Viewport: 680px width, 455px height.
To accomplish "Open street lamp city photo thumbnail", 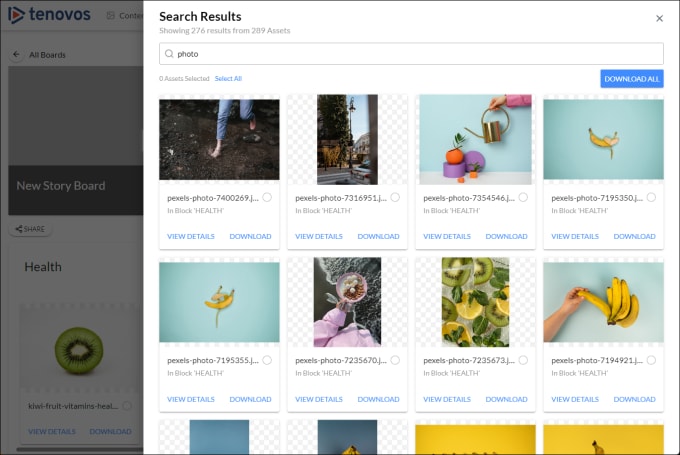I will click(347, 139).
